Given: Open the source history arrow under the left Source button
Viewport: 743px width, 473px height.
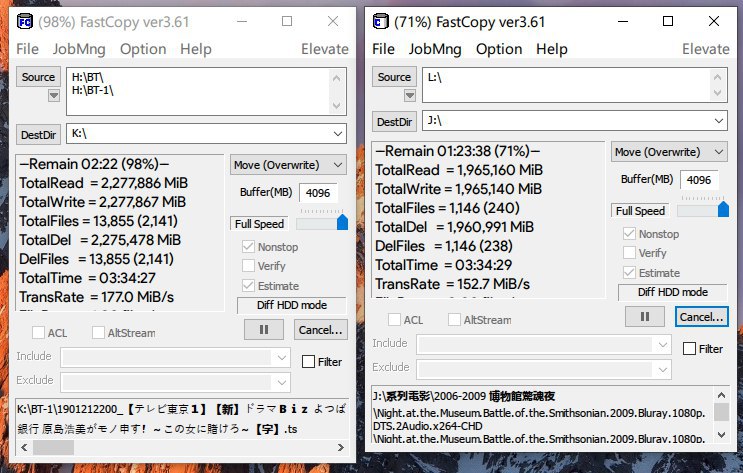Looking at the screenshot, I should tap(54, 96).
